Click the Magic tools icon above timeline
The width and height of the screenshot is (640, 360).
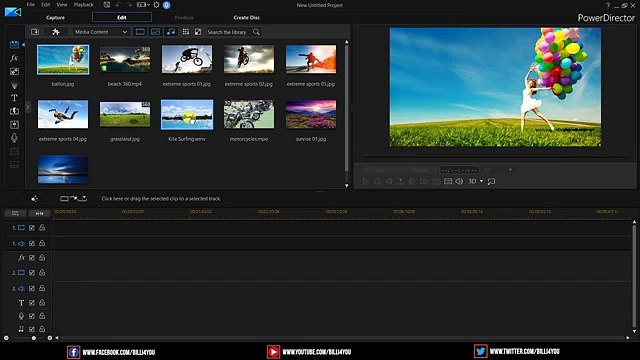point(35,198)
